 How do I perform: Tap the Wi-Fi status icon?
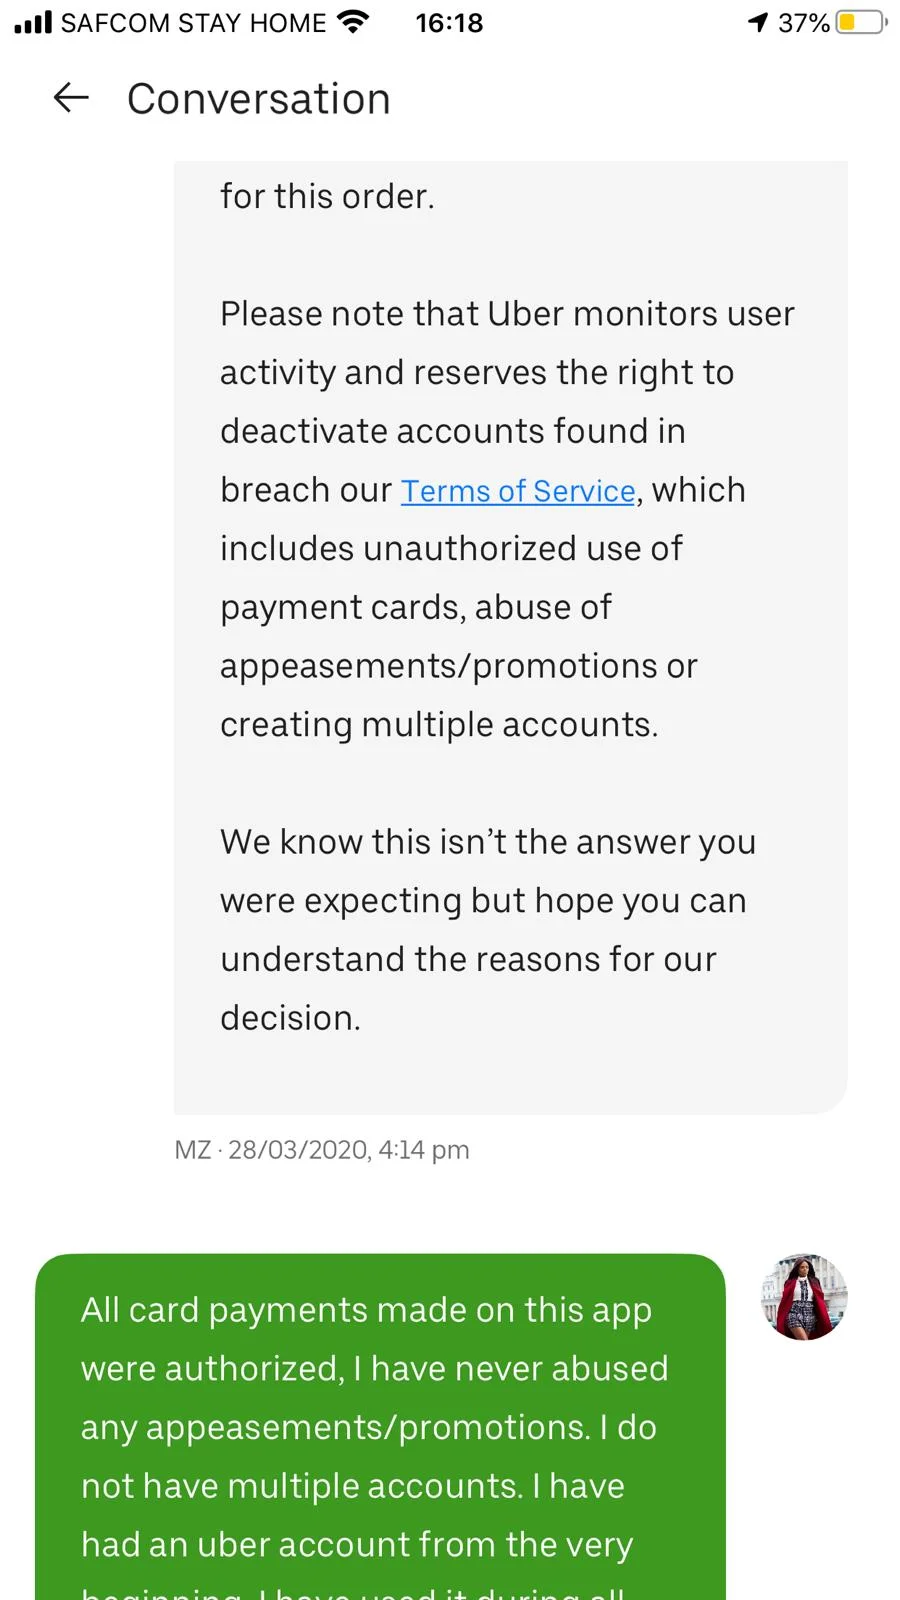click(x=352, y=22)
